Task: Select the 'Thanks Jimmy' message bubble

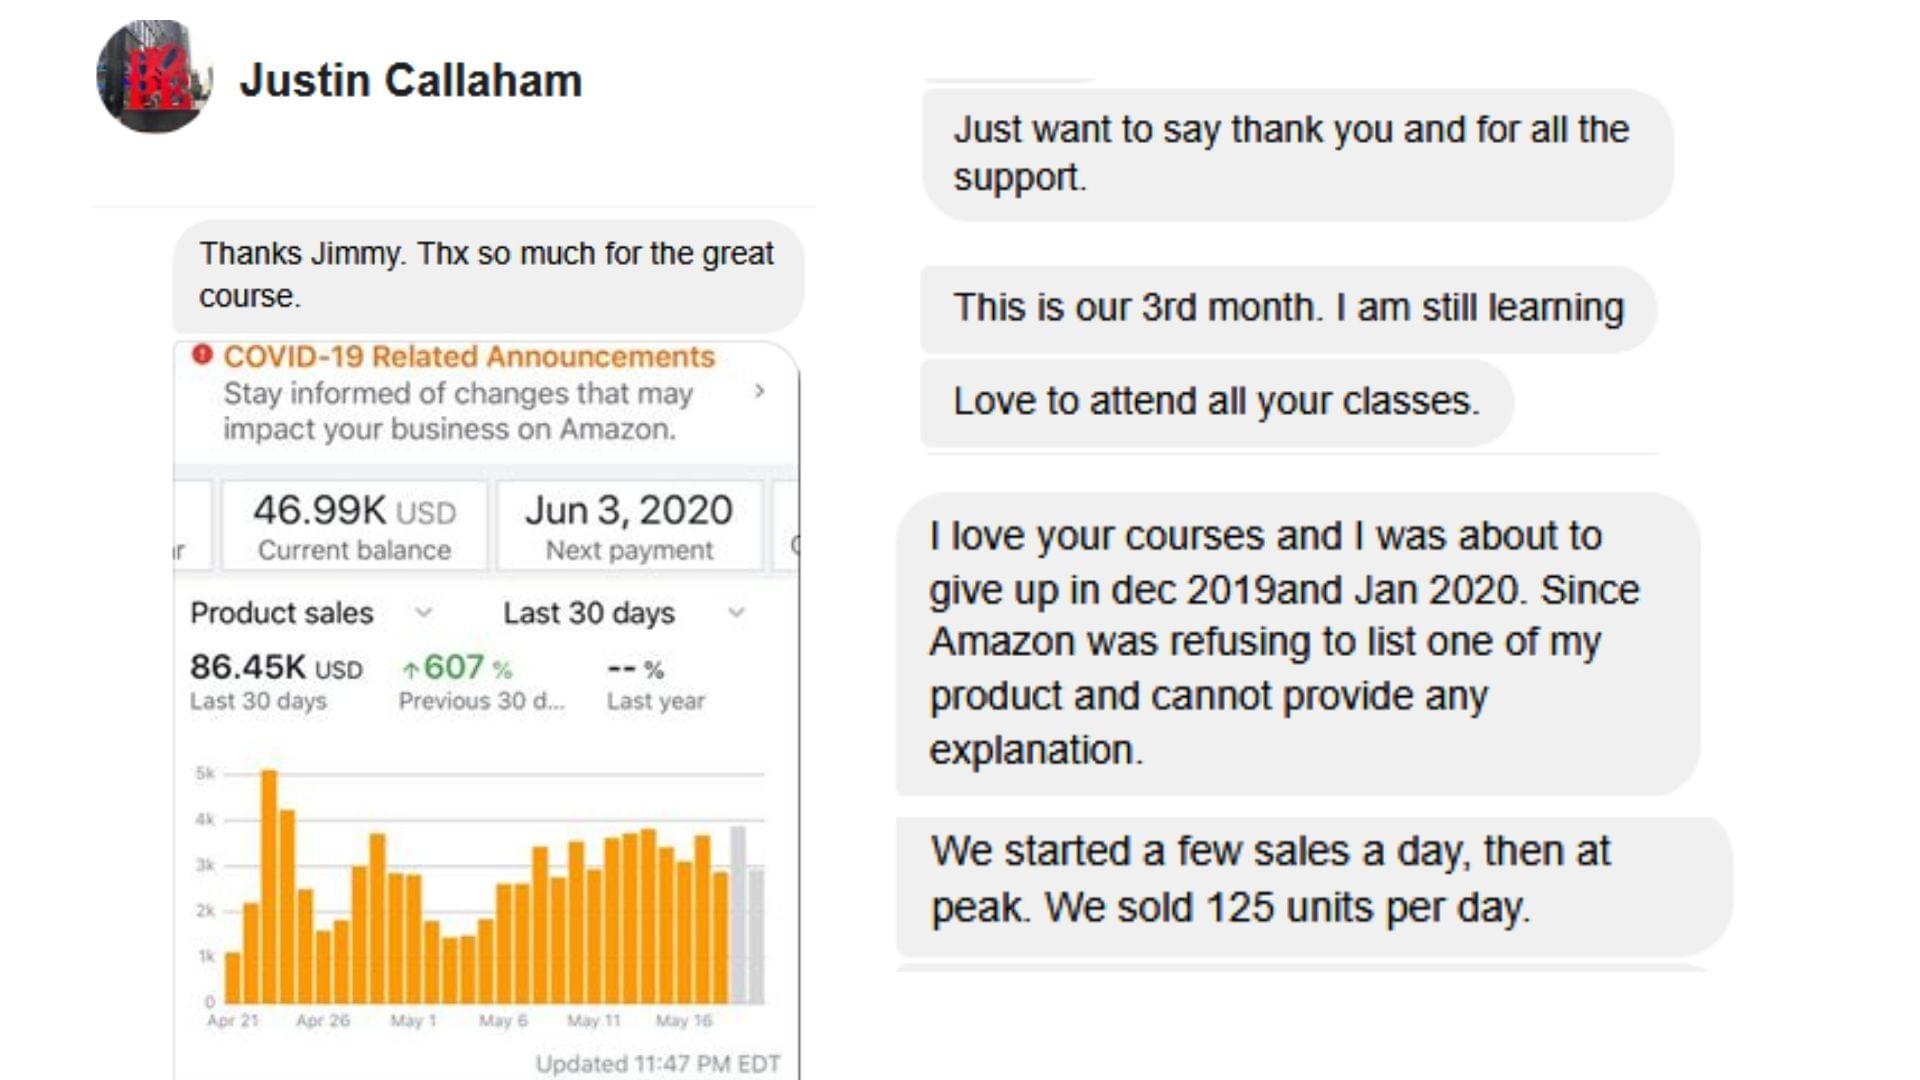Action: (488, 276)
